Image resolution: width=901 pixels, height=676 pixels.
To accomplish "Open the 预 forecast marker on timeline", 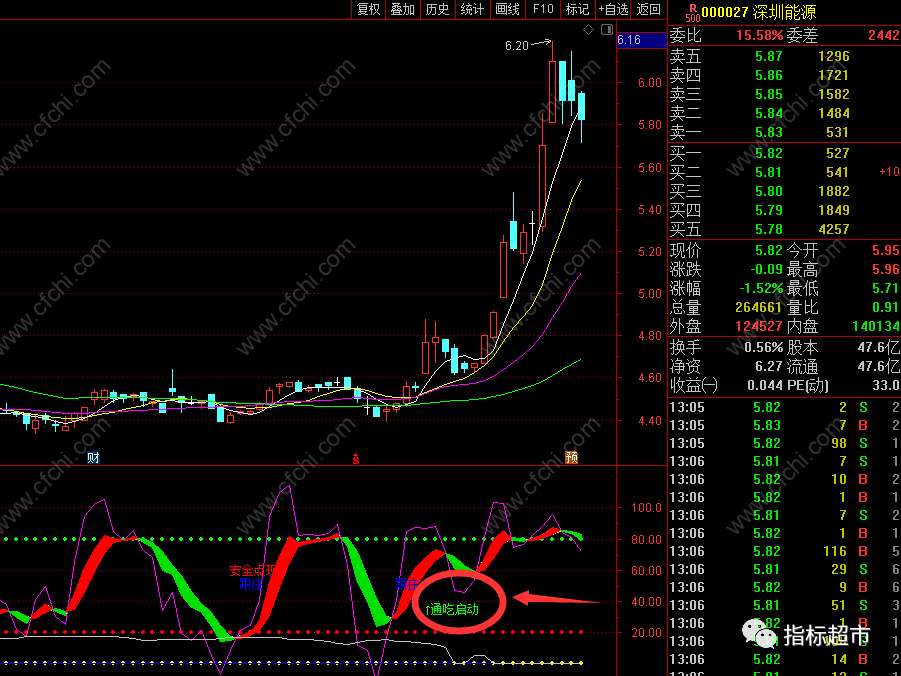I will pos(571,458).
